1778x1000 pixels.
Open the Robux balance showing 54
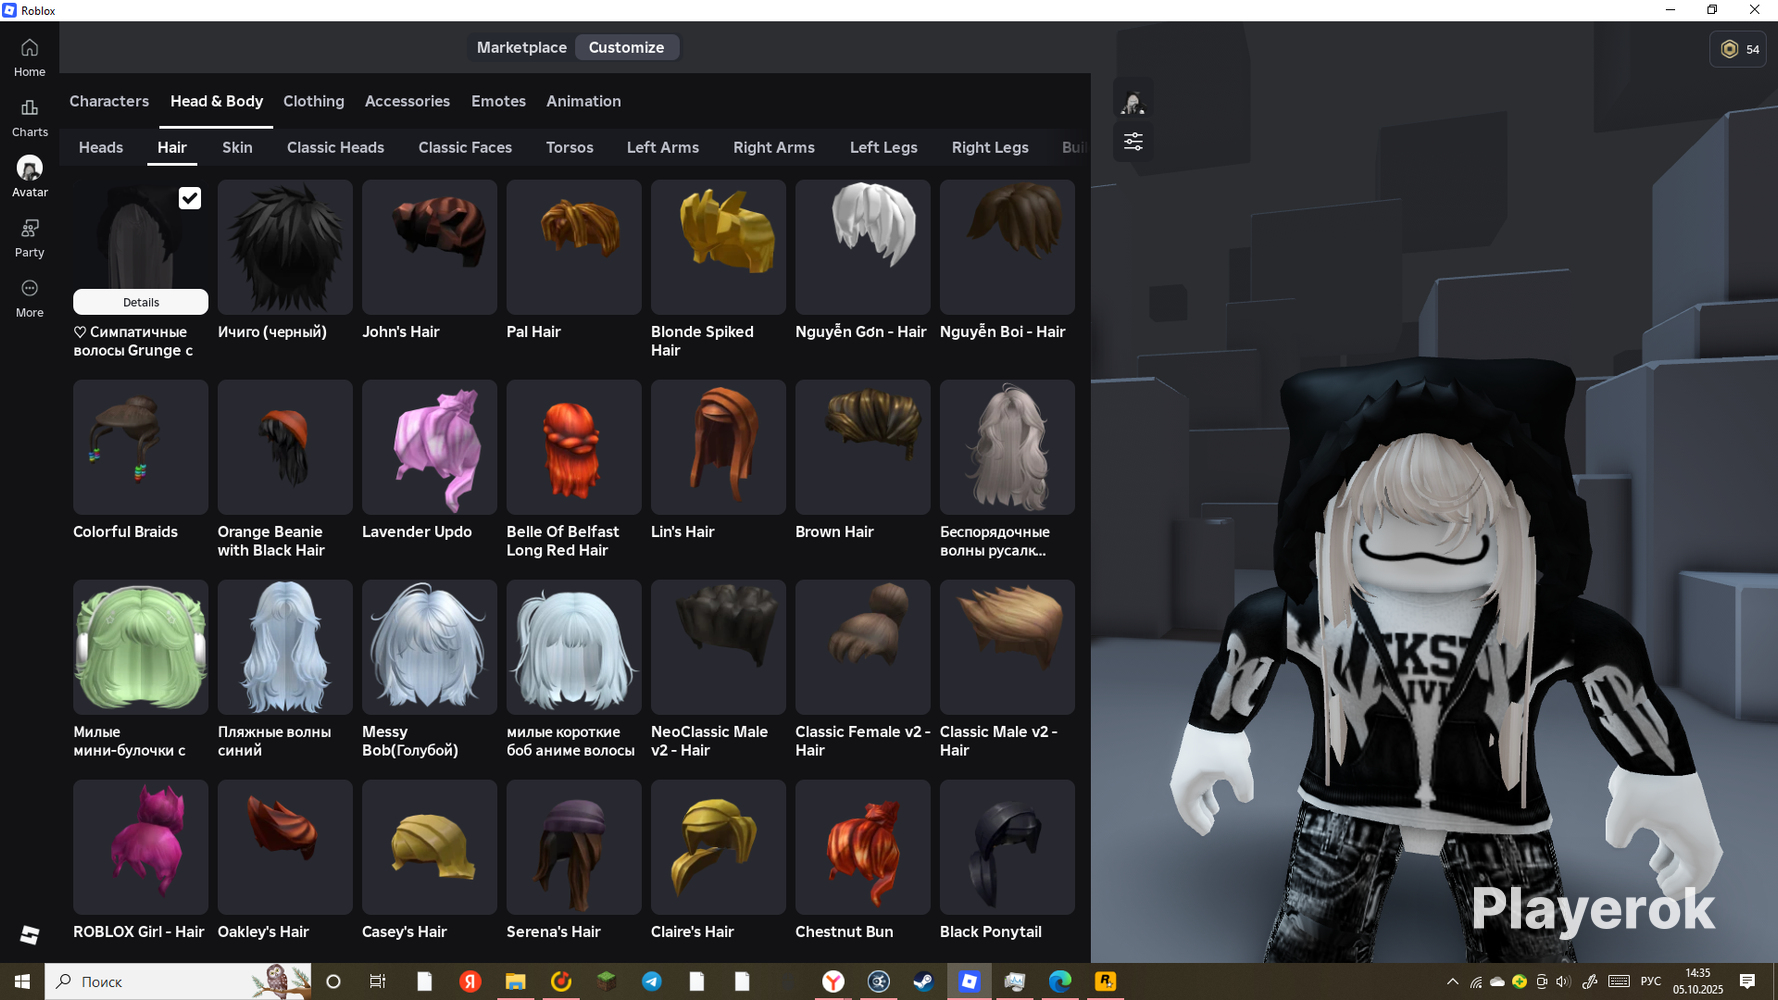point(1739,49)
